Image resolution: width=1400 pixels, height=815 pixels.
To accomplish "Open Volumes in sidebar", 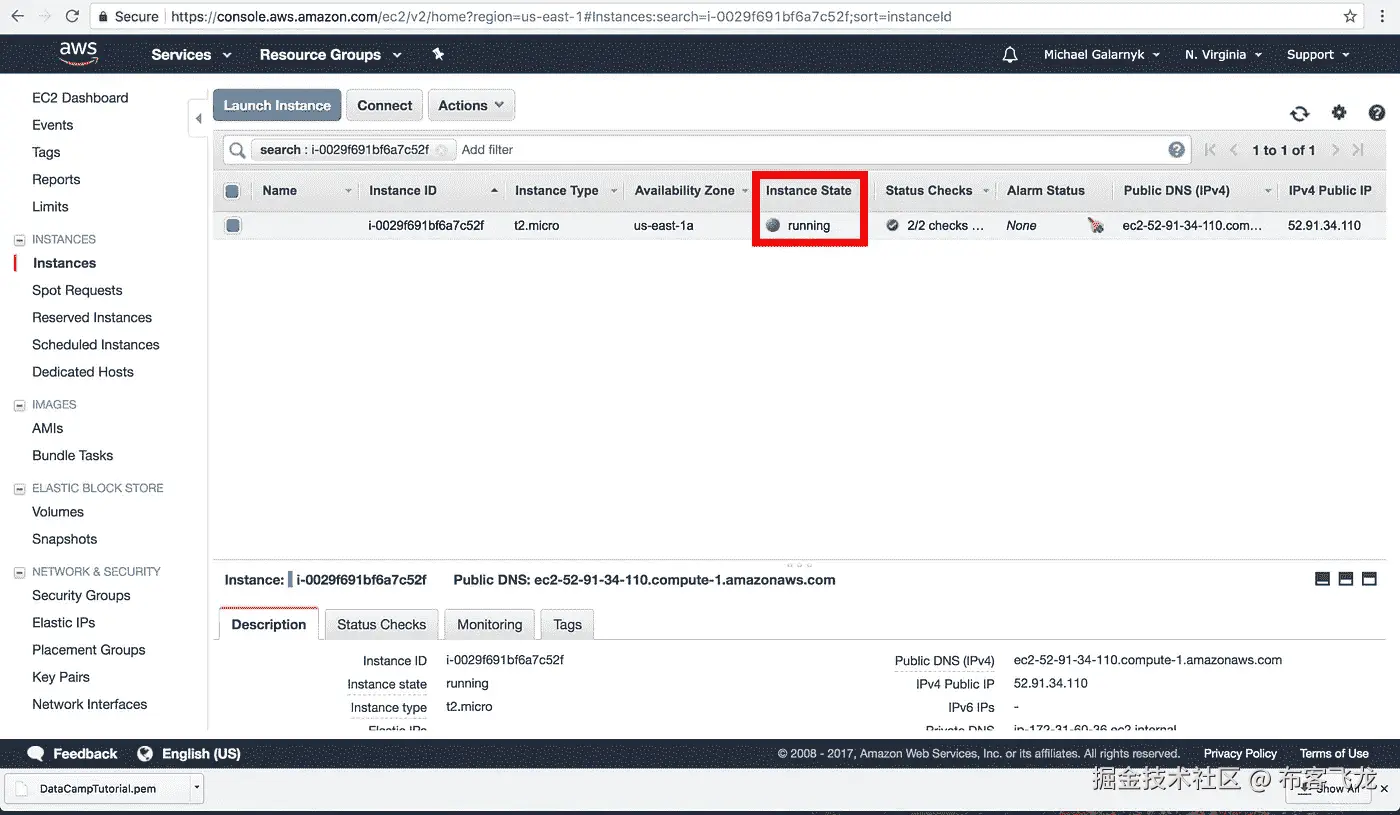I will 58,511.
